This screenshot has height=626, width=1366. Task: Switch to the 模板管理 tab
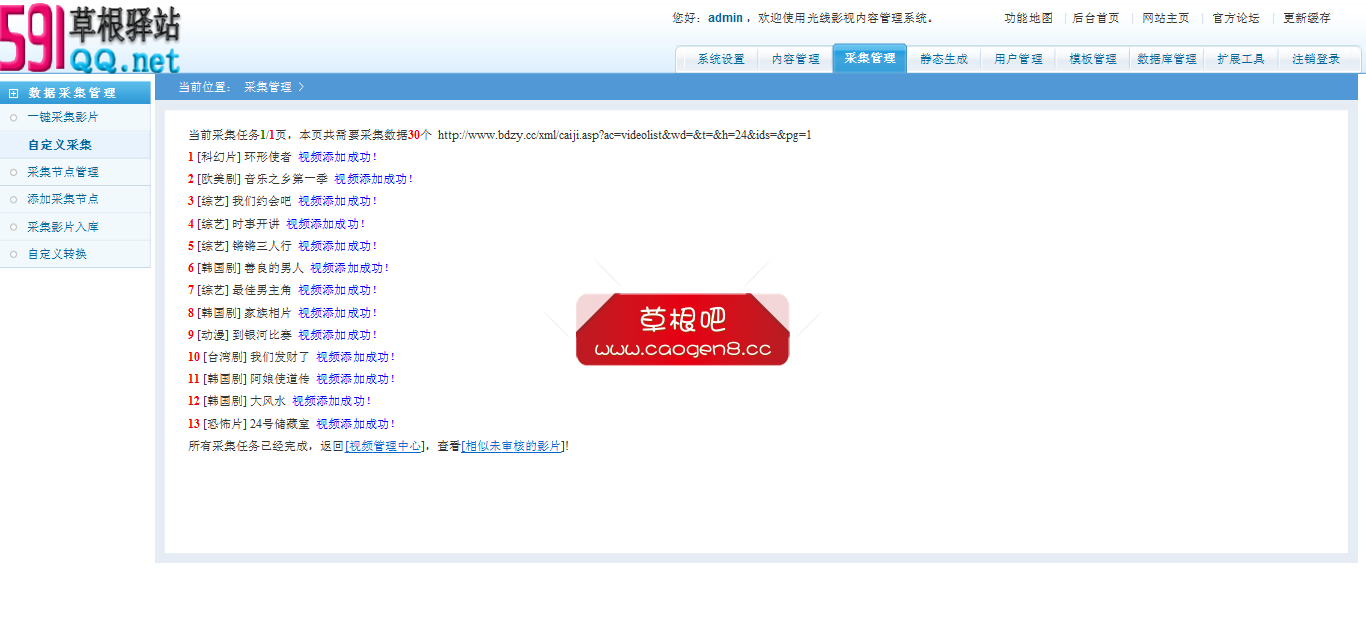1091,58
